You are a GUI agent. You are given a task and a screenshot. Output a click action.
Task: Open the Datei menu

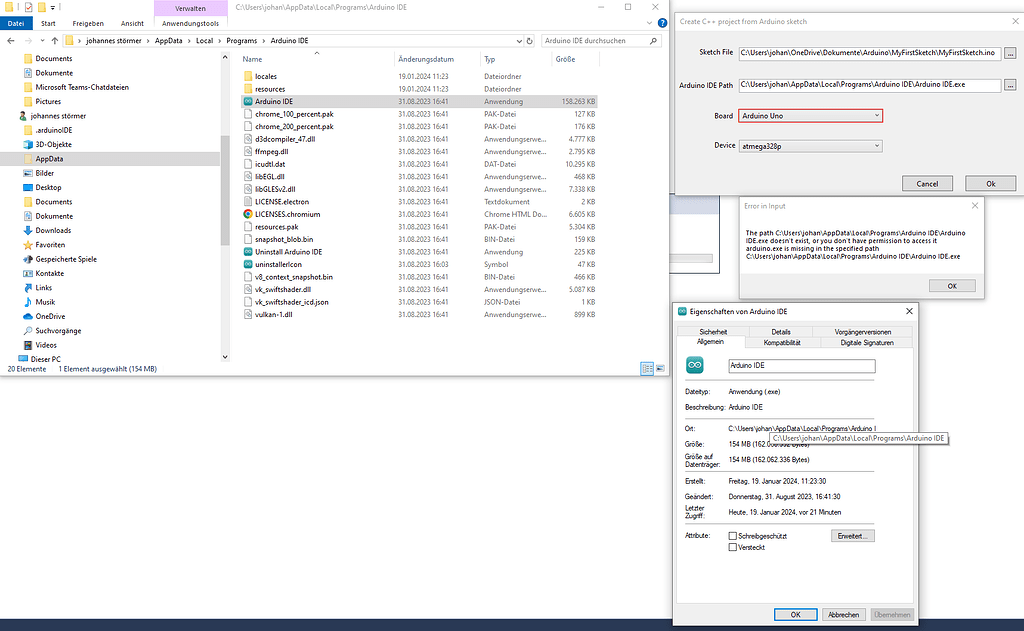16,24
